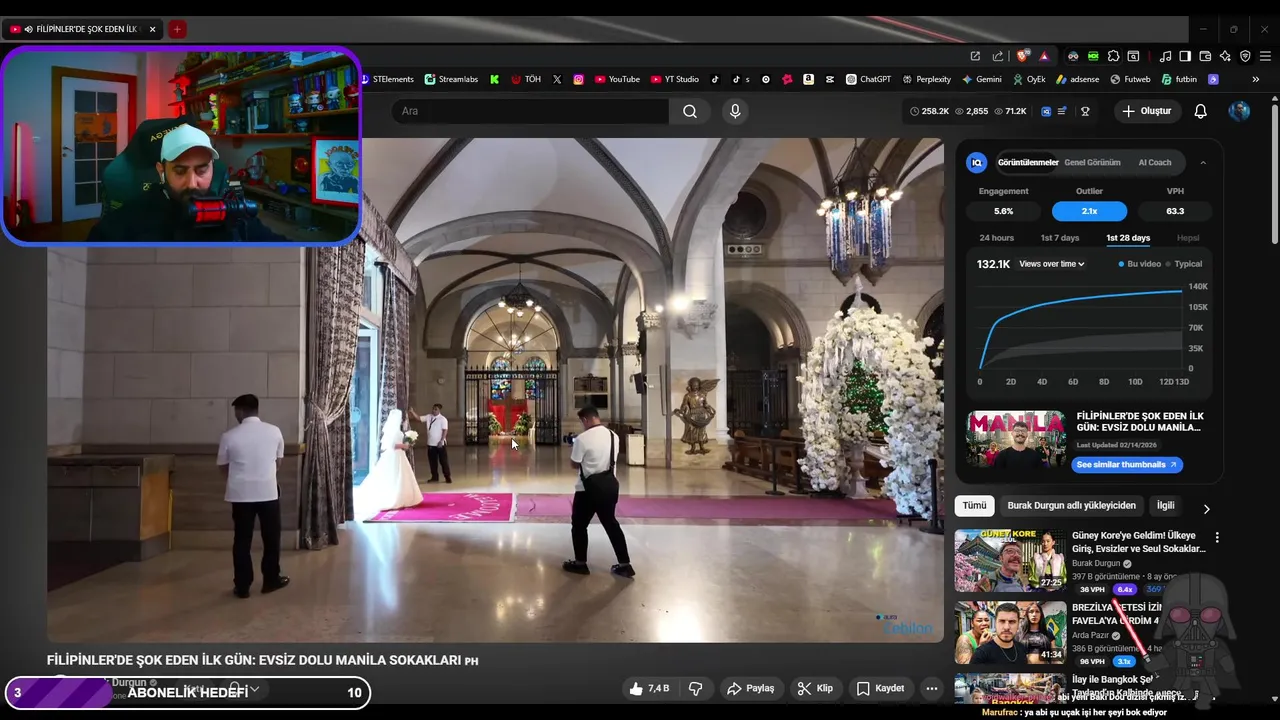Click the share-page icon in the address bar

(998, 56)
